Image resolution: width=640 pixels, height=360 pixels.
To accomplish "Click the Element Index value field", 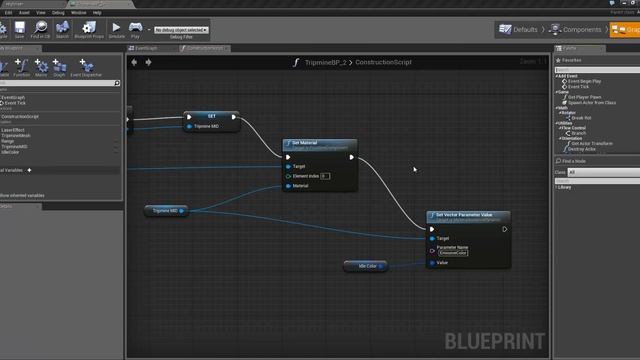I will [325, 176].
